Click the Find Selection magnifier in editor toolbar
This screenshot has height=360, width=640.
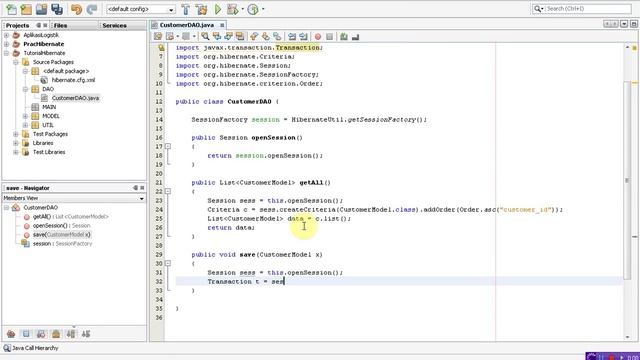pyautogui.click(x=205, y=37)
